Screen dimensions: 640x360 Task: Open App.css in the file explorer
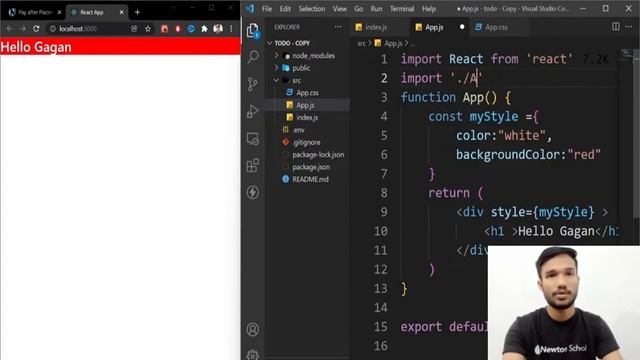[x=307, y=93]
